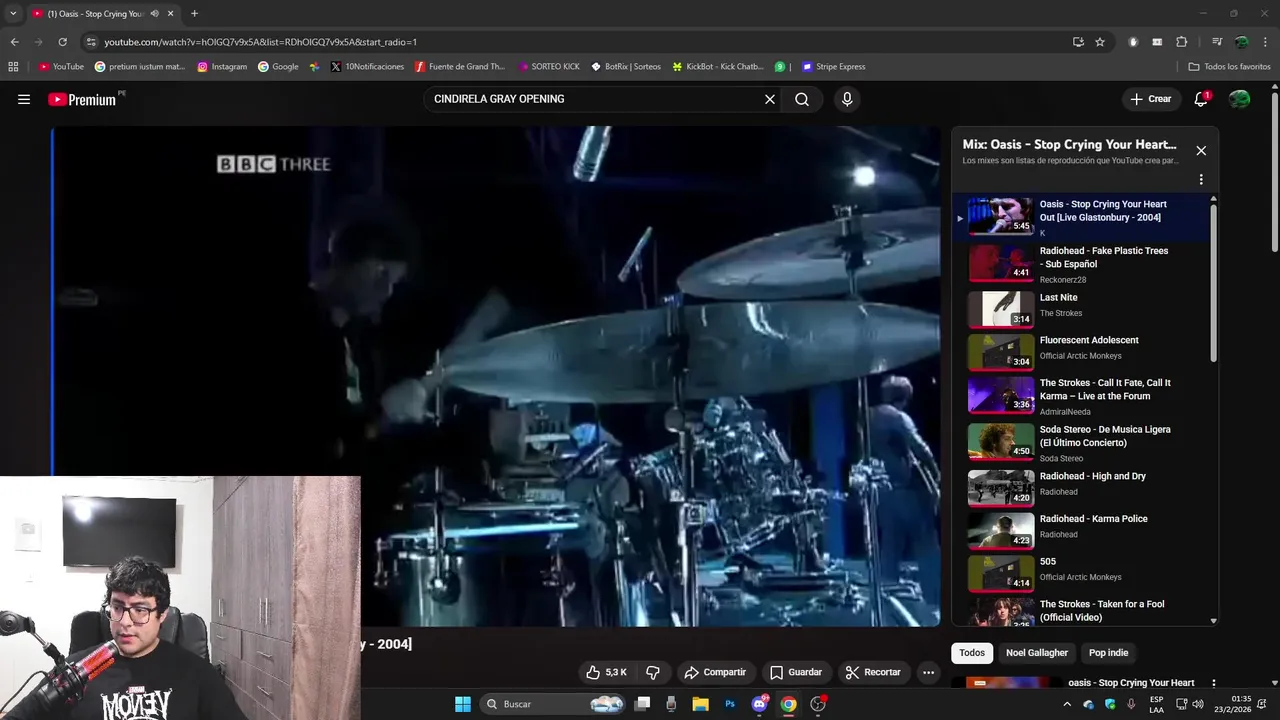Play Radiohead Karma Police
This screenshot has height=720, width=1280.
(1081, 531)
